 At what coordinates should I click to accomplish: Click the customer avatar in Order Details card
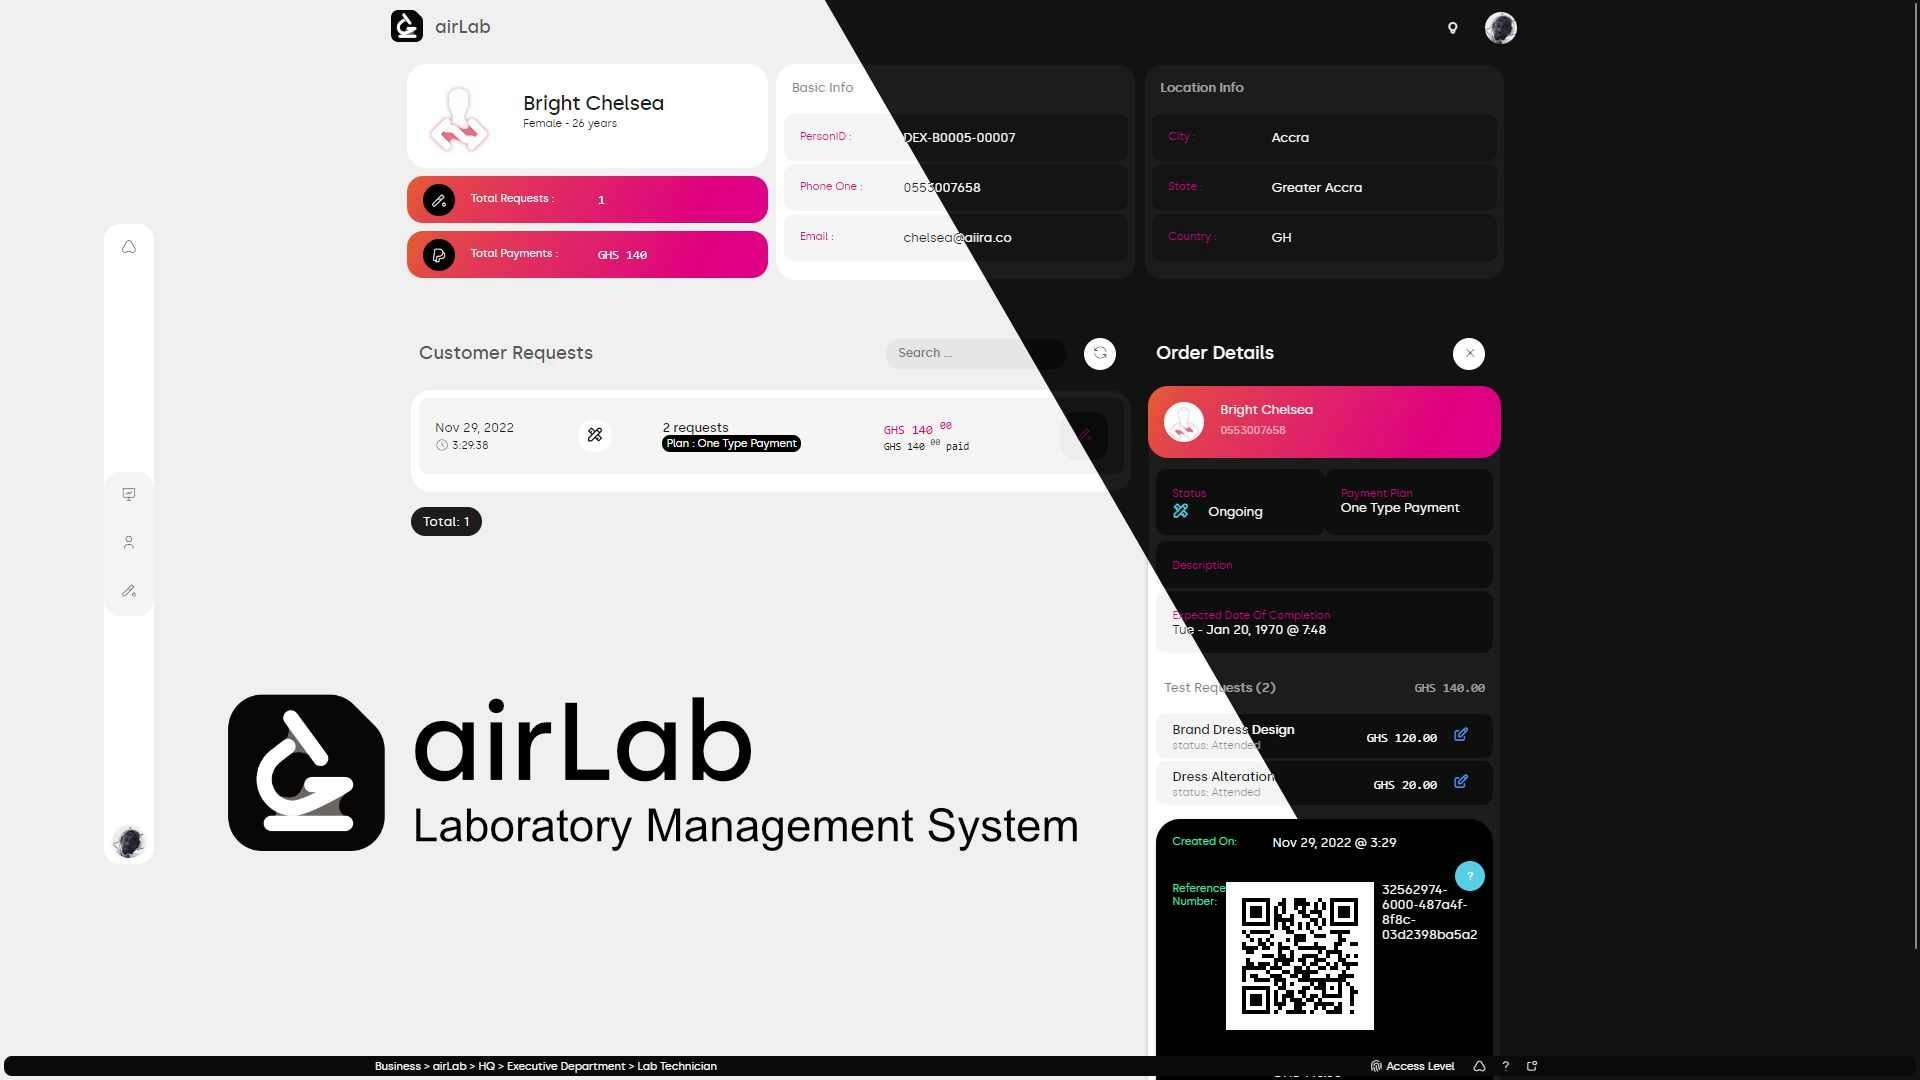1184,422
